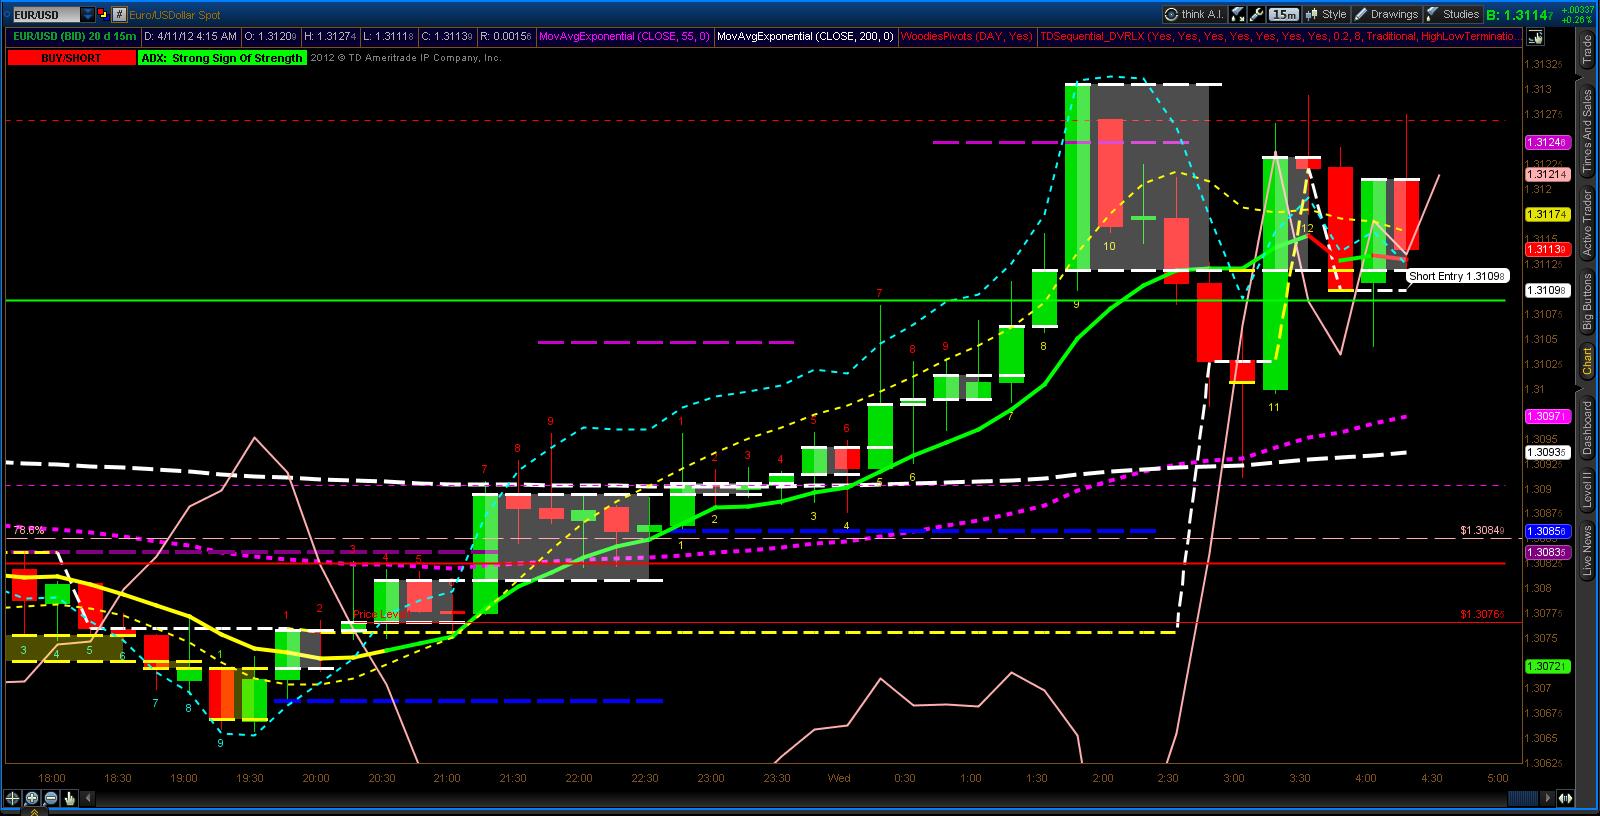Open the Live News side tab
This screenshot has width=1600, height=816.
coord(1586,551)
